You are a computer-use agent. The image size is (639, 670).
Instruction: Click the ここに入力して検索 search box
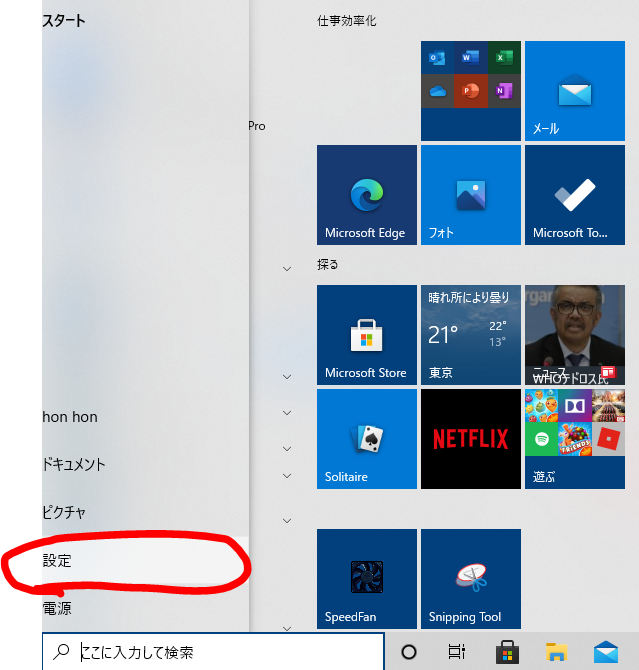click(x=213, y=652)
